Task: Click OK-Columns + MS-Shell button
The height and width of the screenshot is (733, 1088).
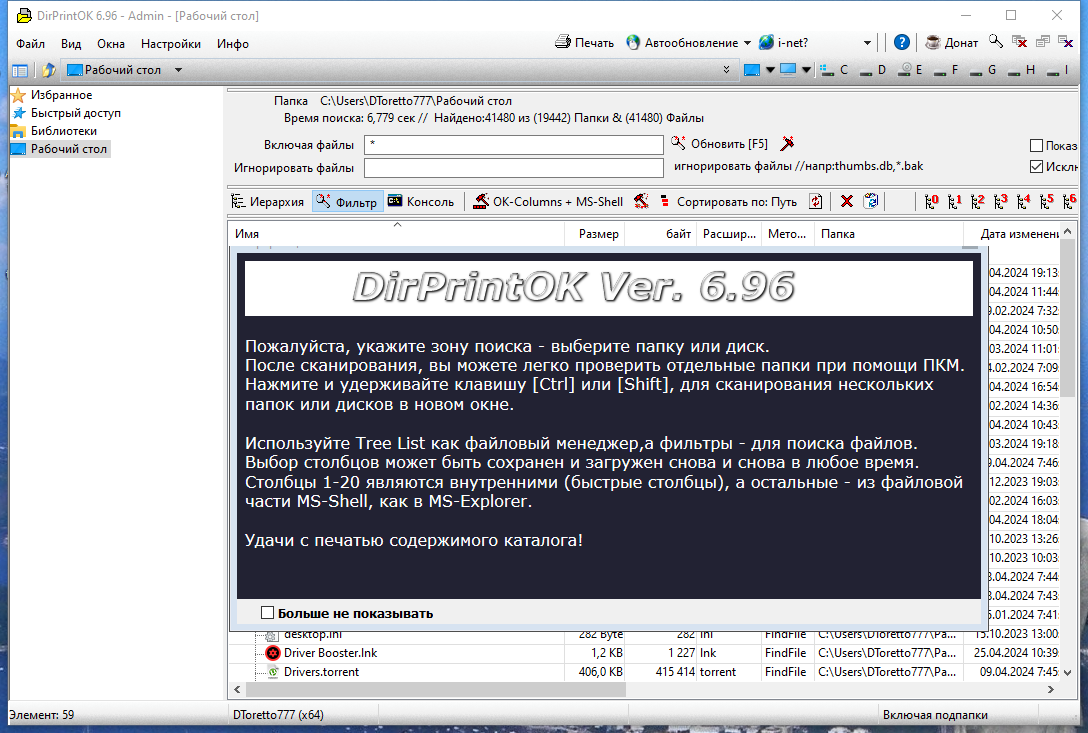Action: (x=547, y=202)
